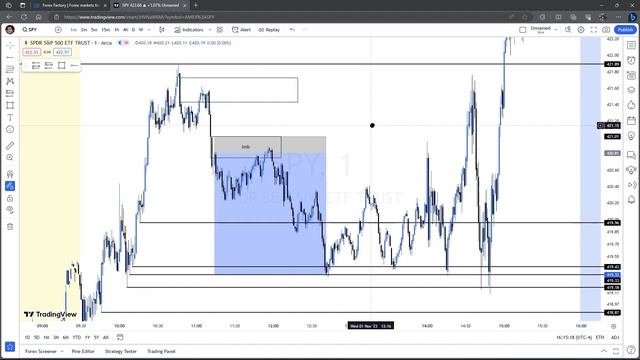Open the go-to-date calendar icon
This screenshot has width=640, height=360.
point(120,338)
